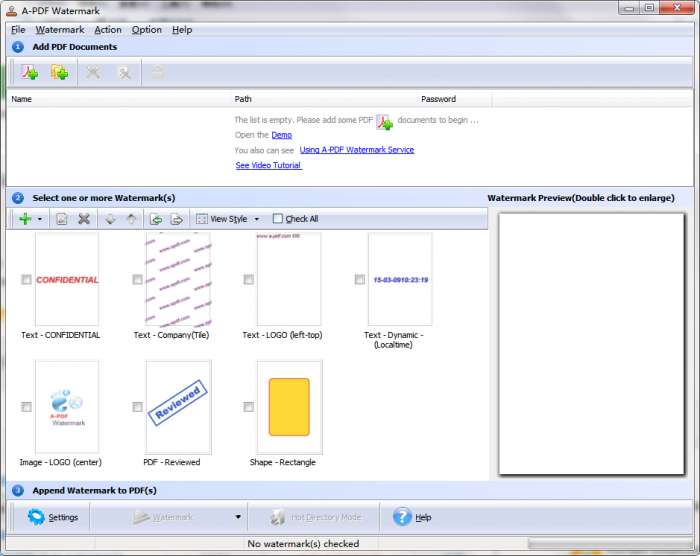Click the watermark preview pane
This screenshot has height=556, width=700.
click(592, 343)
